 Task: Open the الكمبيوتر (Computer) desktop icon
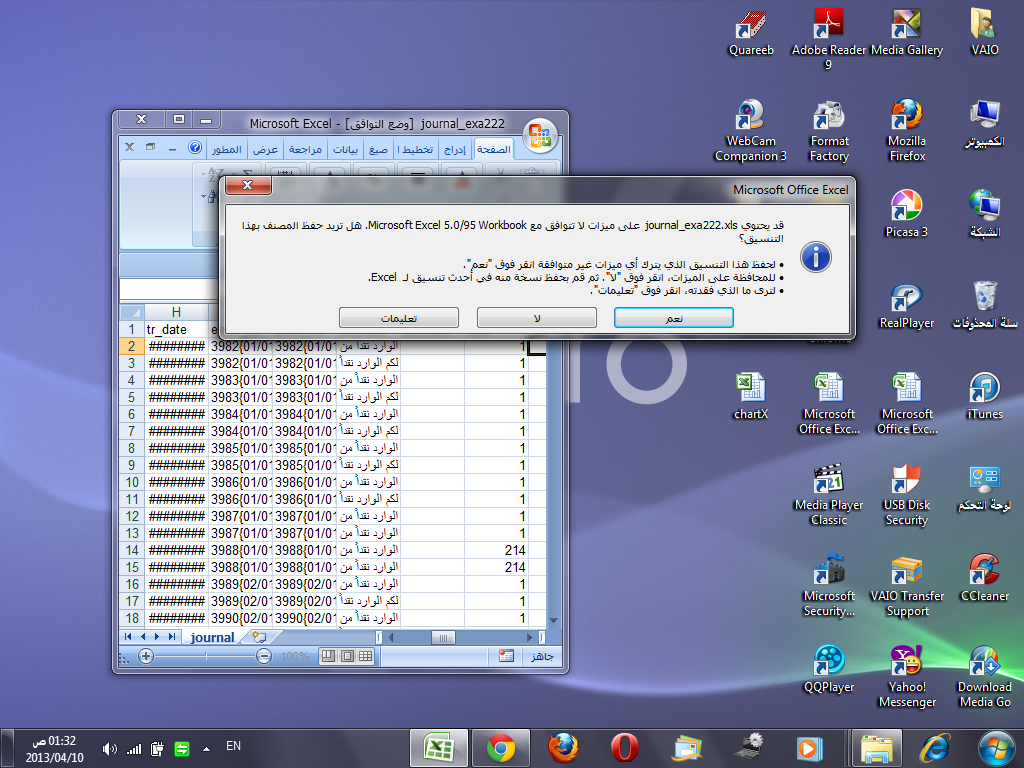click(984, 124)
